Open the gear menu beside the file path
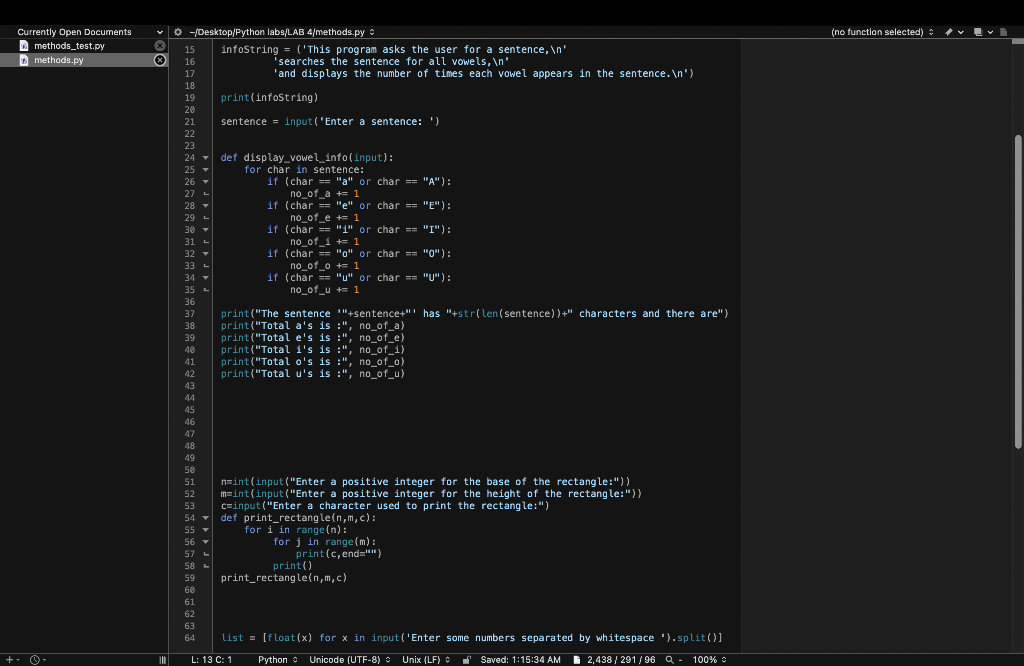This screenshot has width=1024, height=666. pos(178,32)
